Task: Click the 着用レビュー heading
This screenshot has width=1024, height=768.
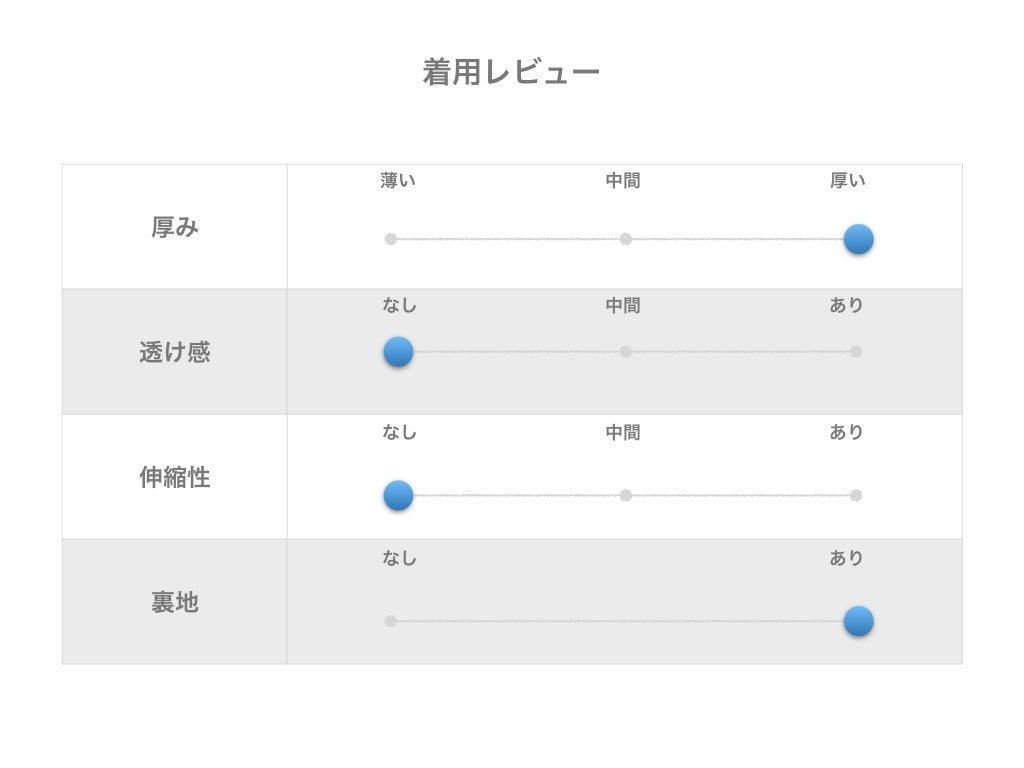Action: tap(511, 73)
